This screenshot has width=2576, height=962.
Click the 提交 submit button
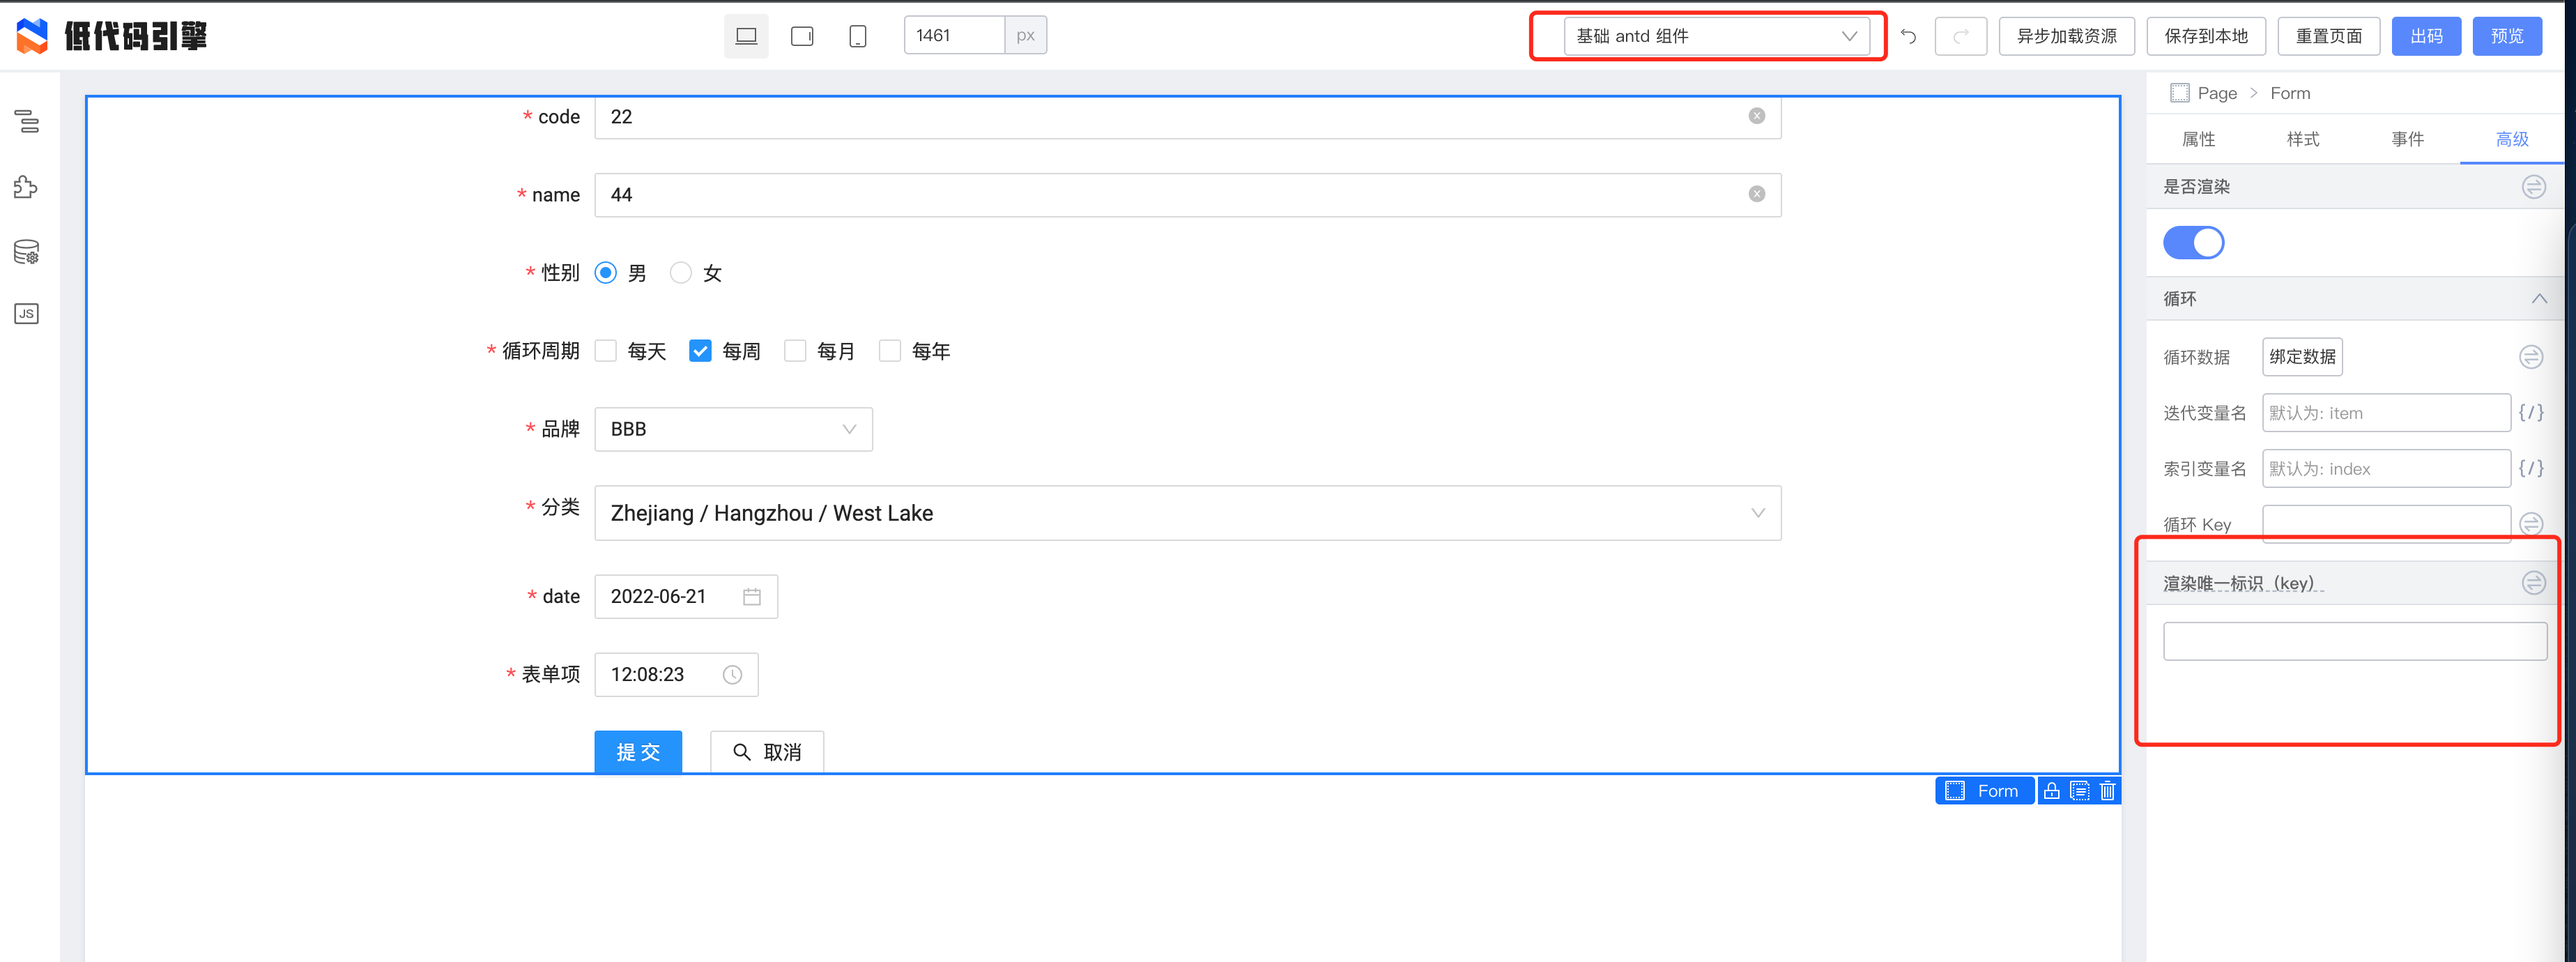point(638,752)
